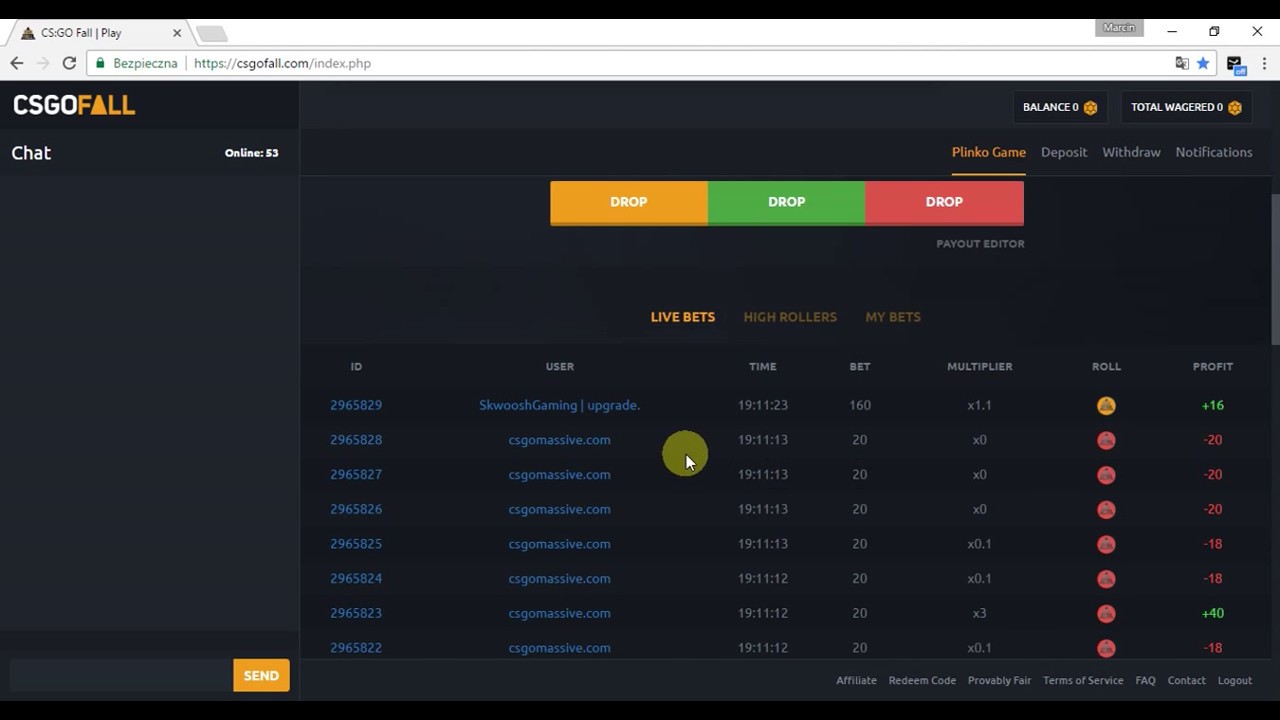Click the red DROP button
Image resolution: width=1280 pixels, height=720 pixels.
944,202
